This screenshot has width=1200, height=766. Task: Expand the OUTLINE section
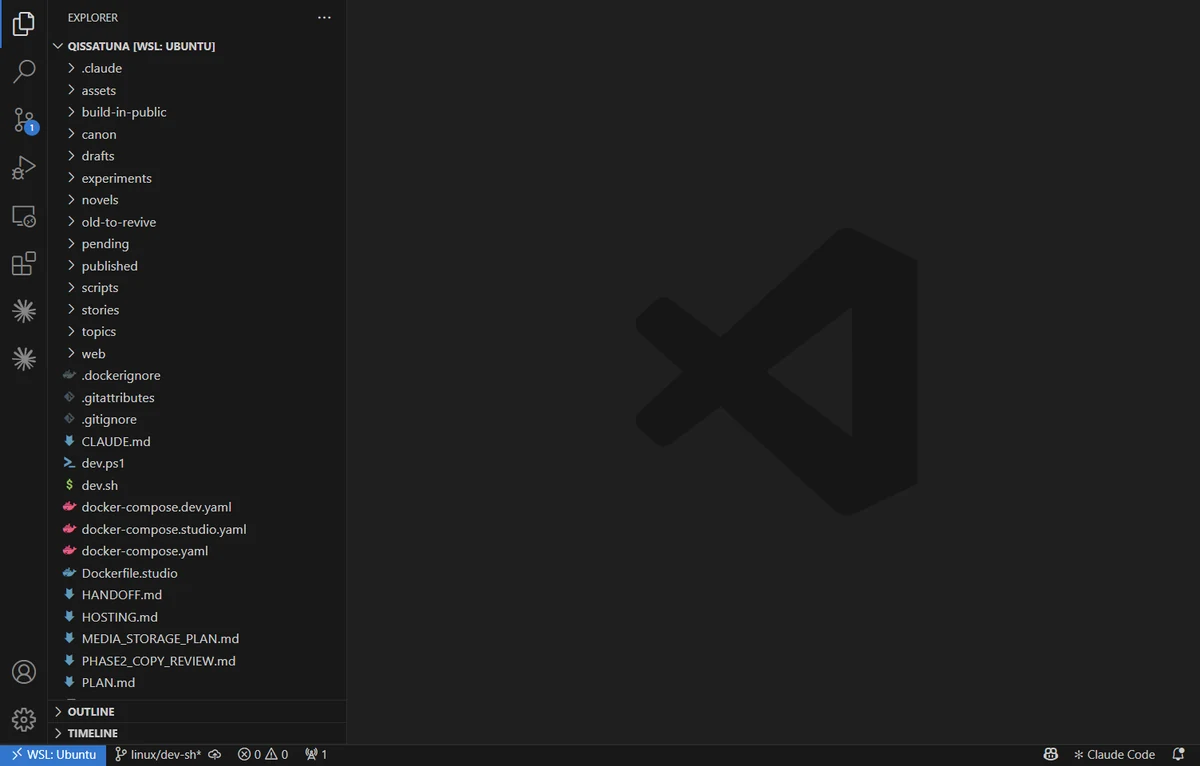coord(197,712)
